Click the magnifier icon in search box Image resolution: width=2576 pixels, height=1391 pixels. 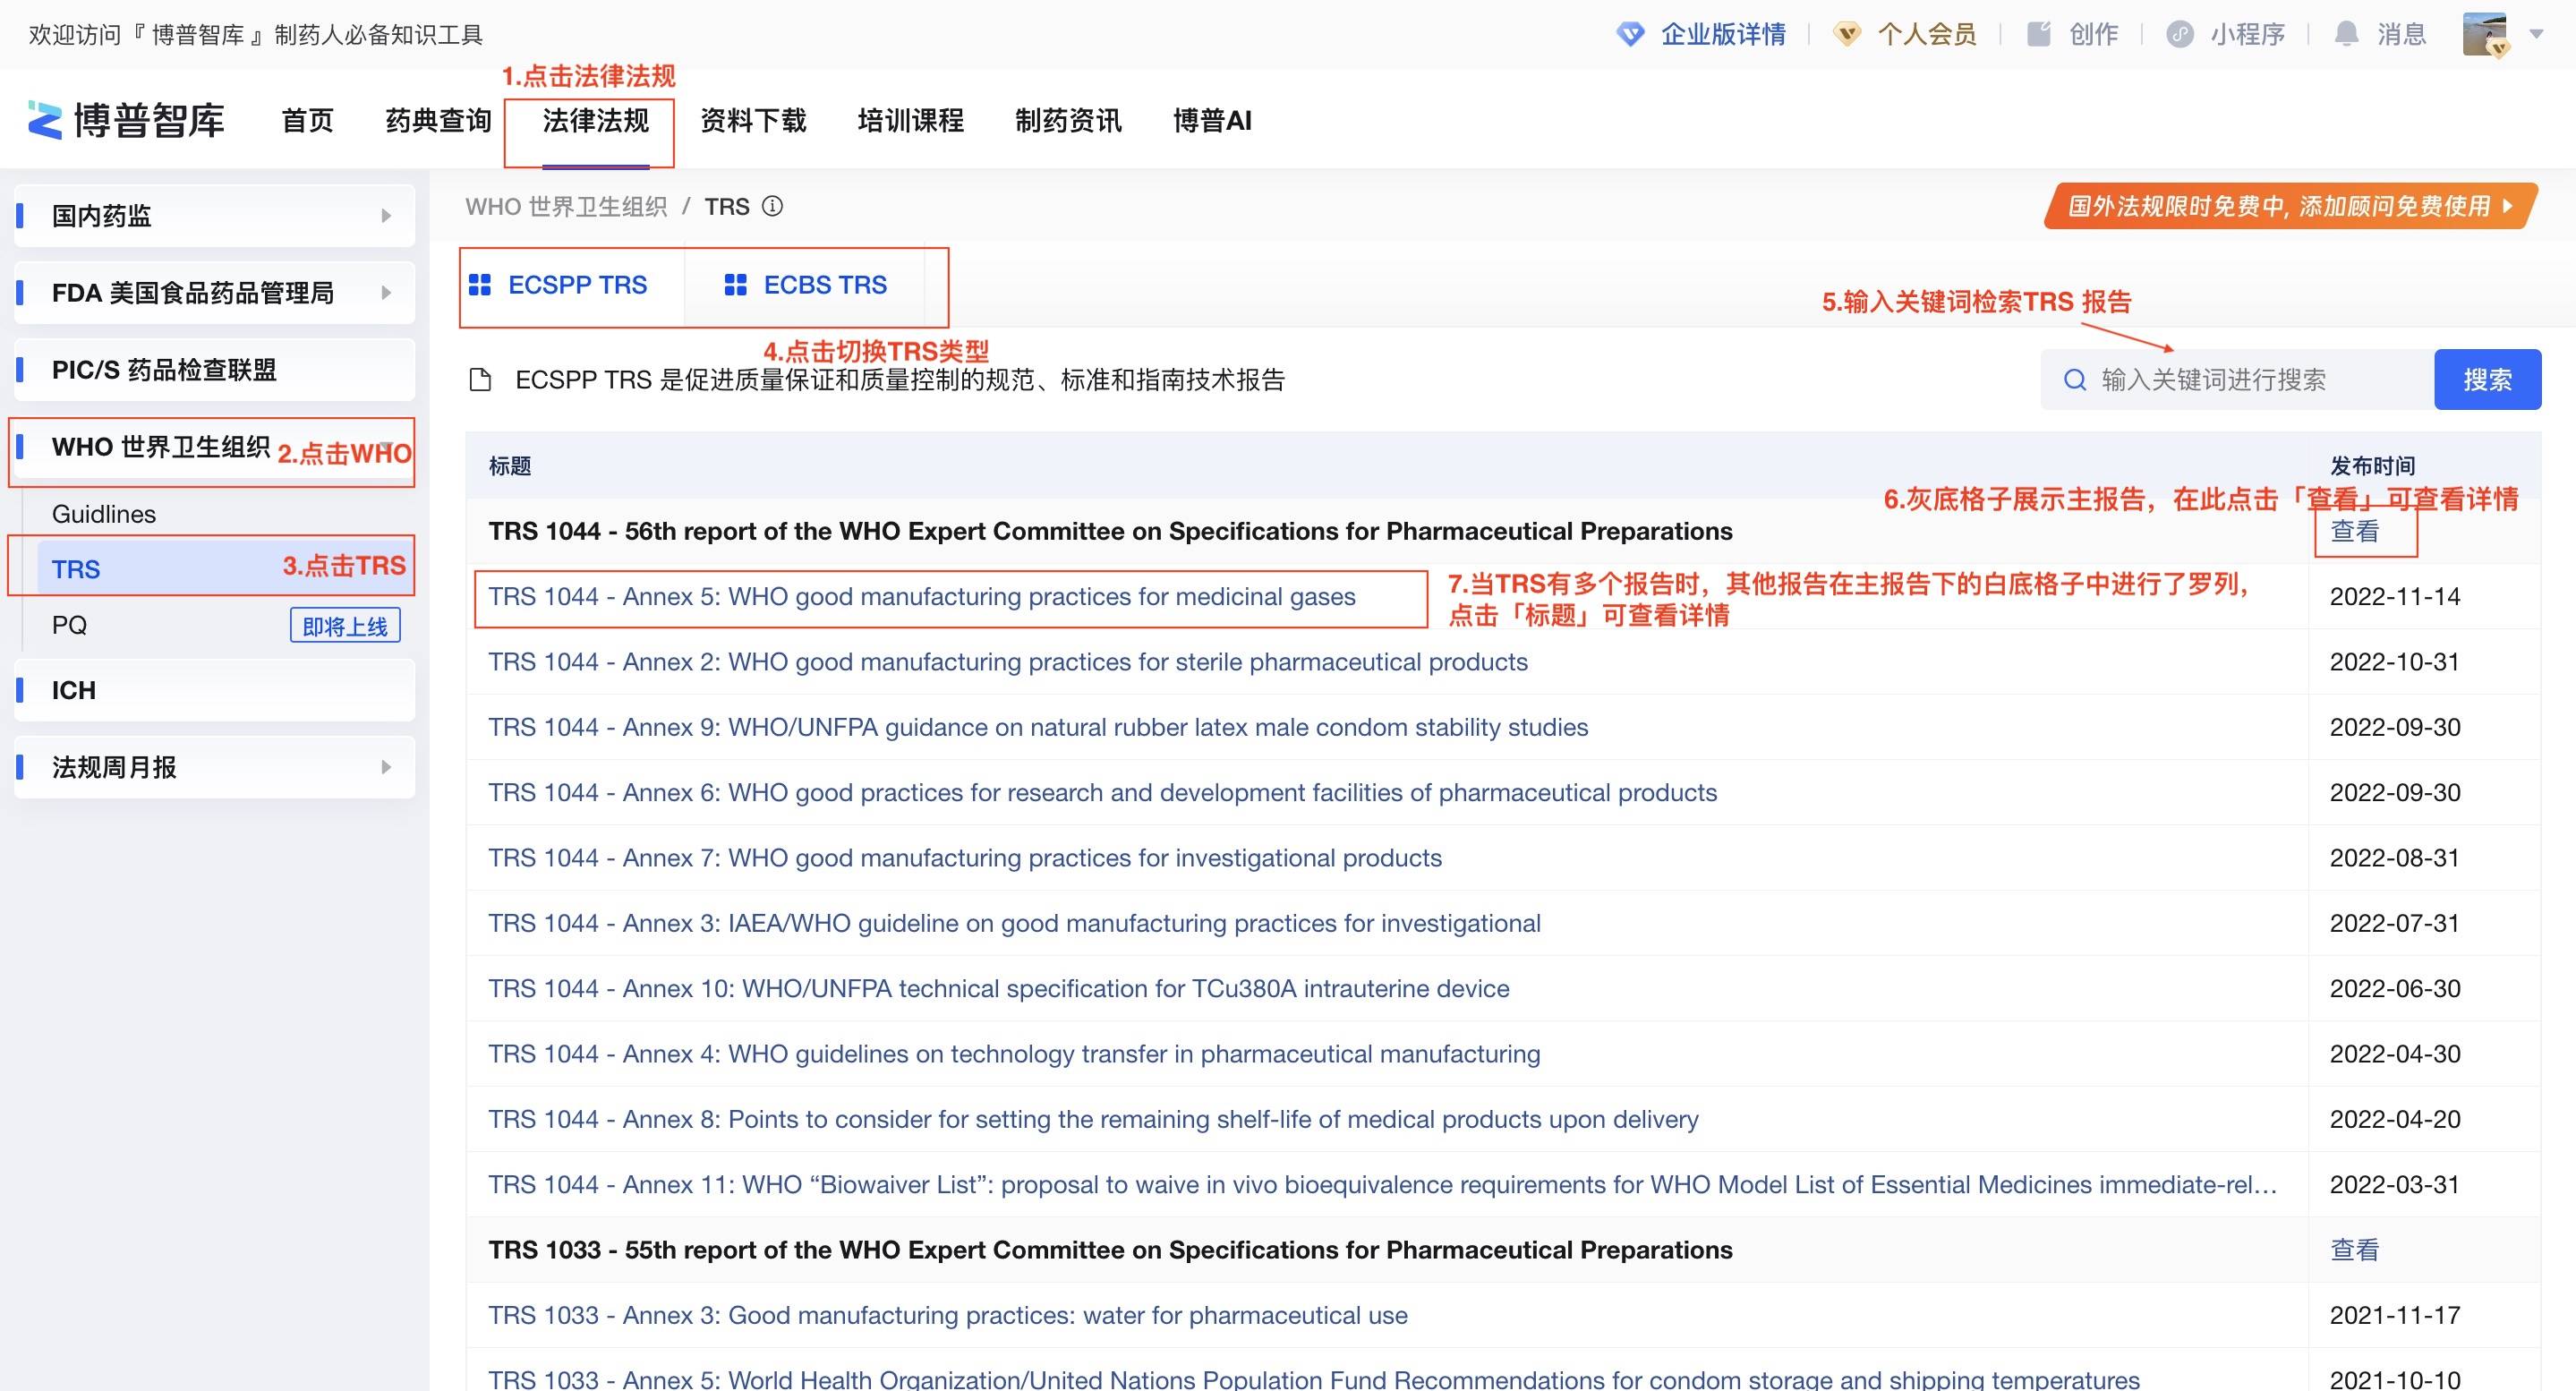[2075, 380]
